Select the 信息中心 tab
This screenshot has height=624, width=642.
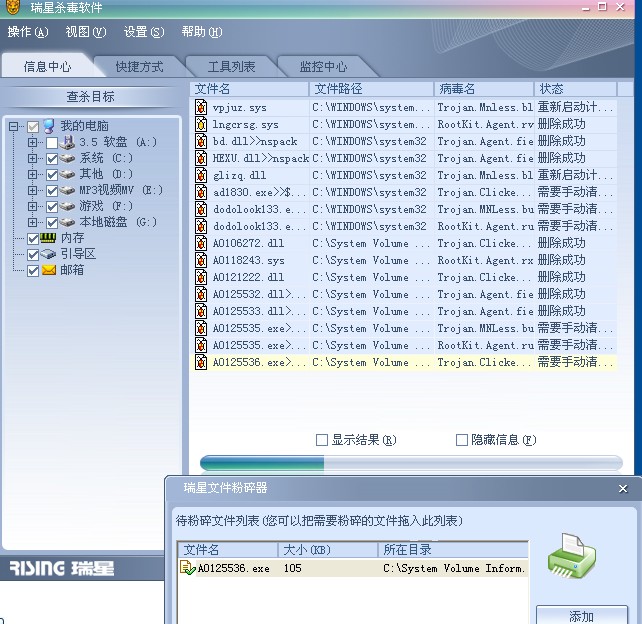[47, 66]
